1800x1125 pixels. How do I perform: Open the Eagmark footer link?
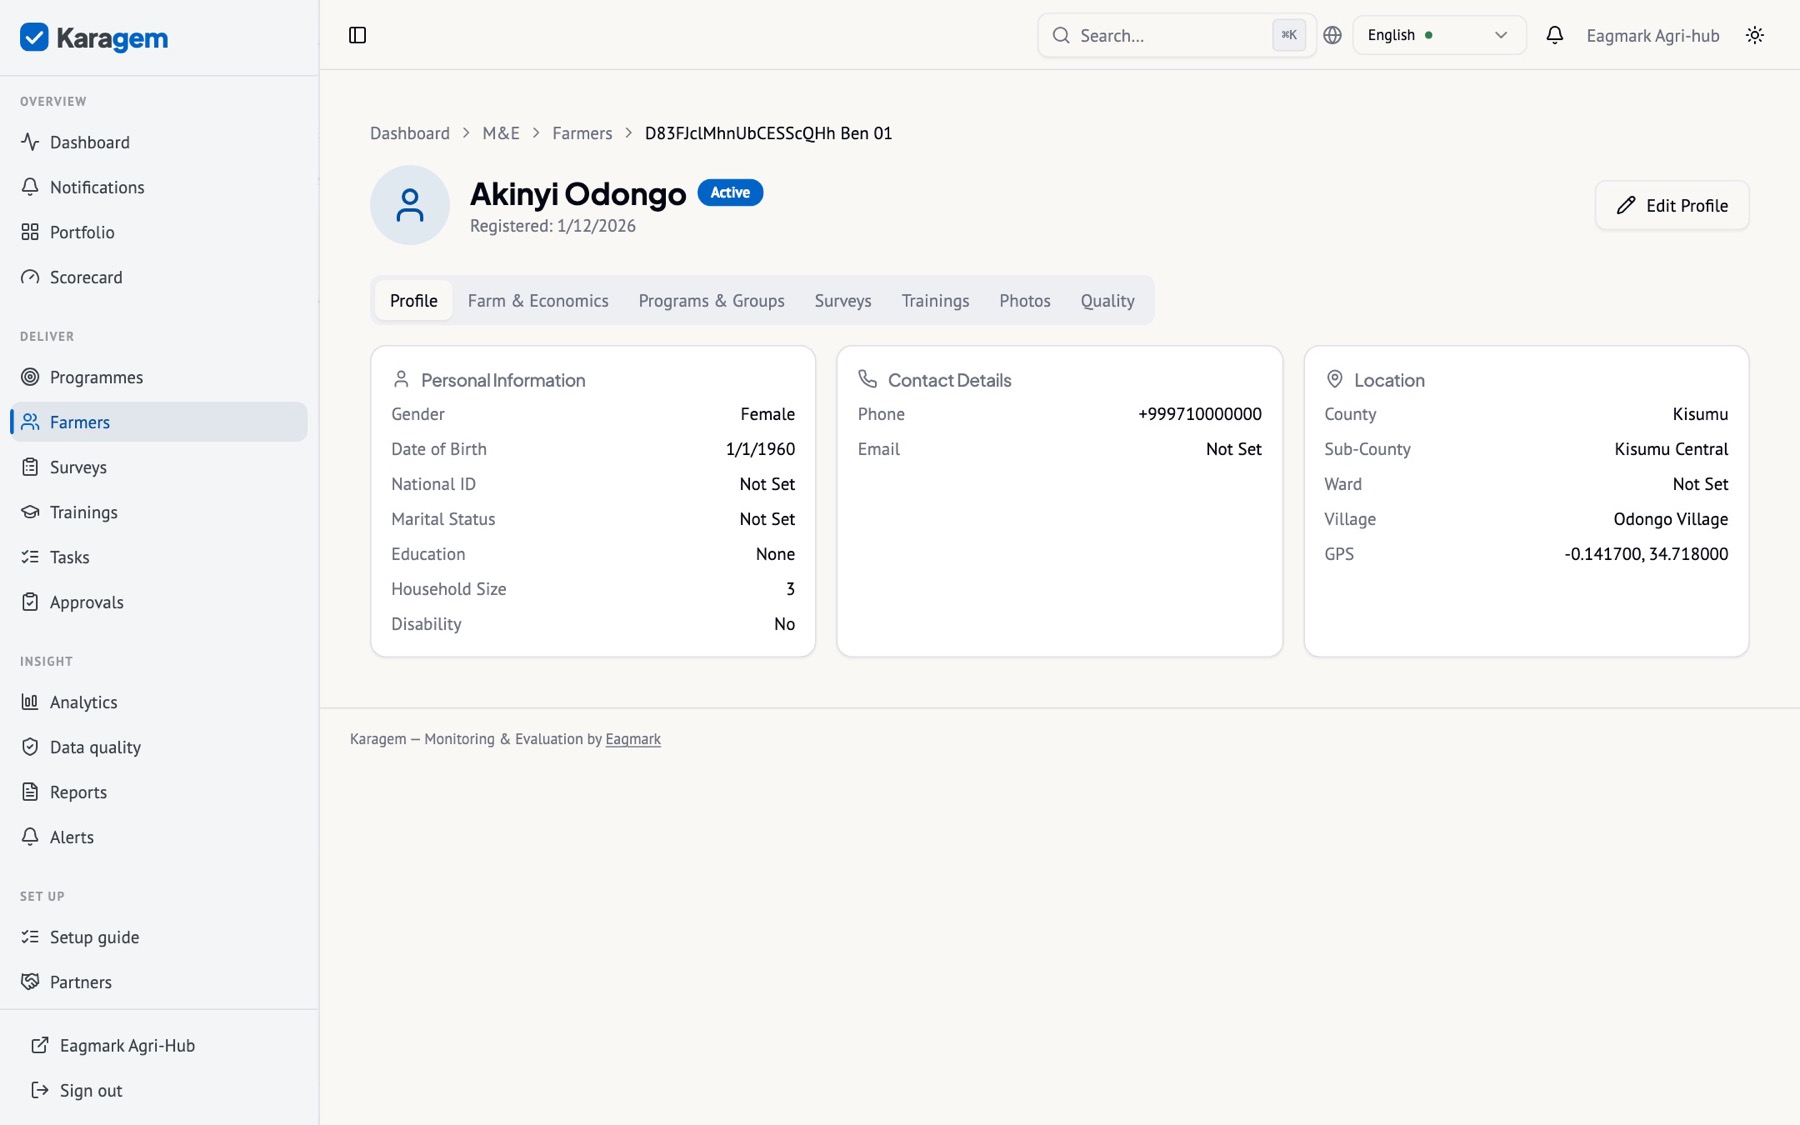coord(633,739)
